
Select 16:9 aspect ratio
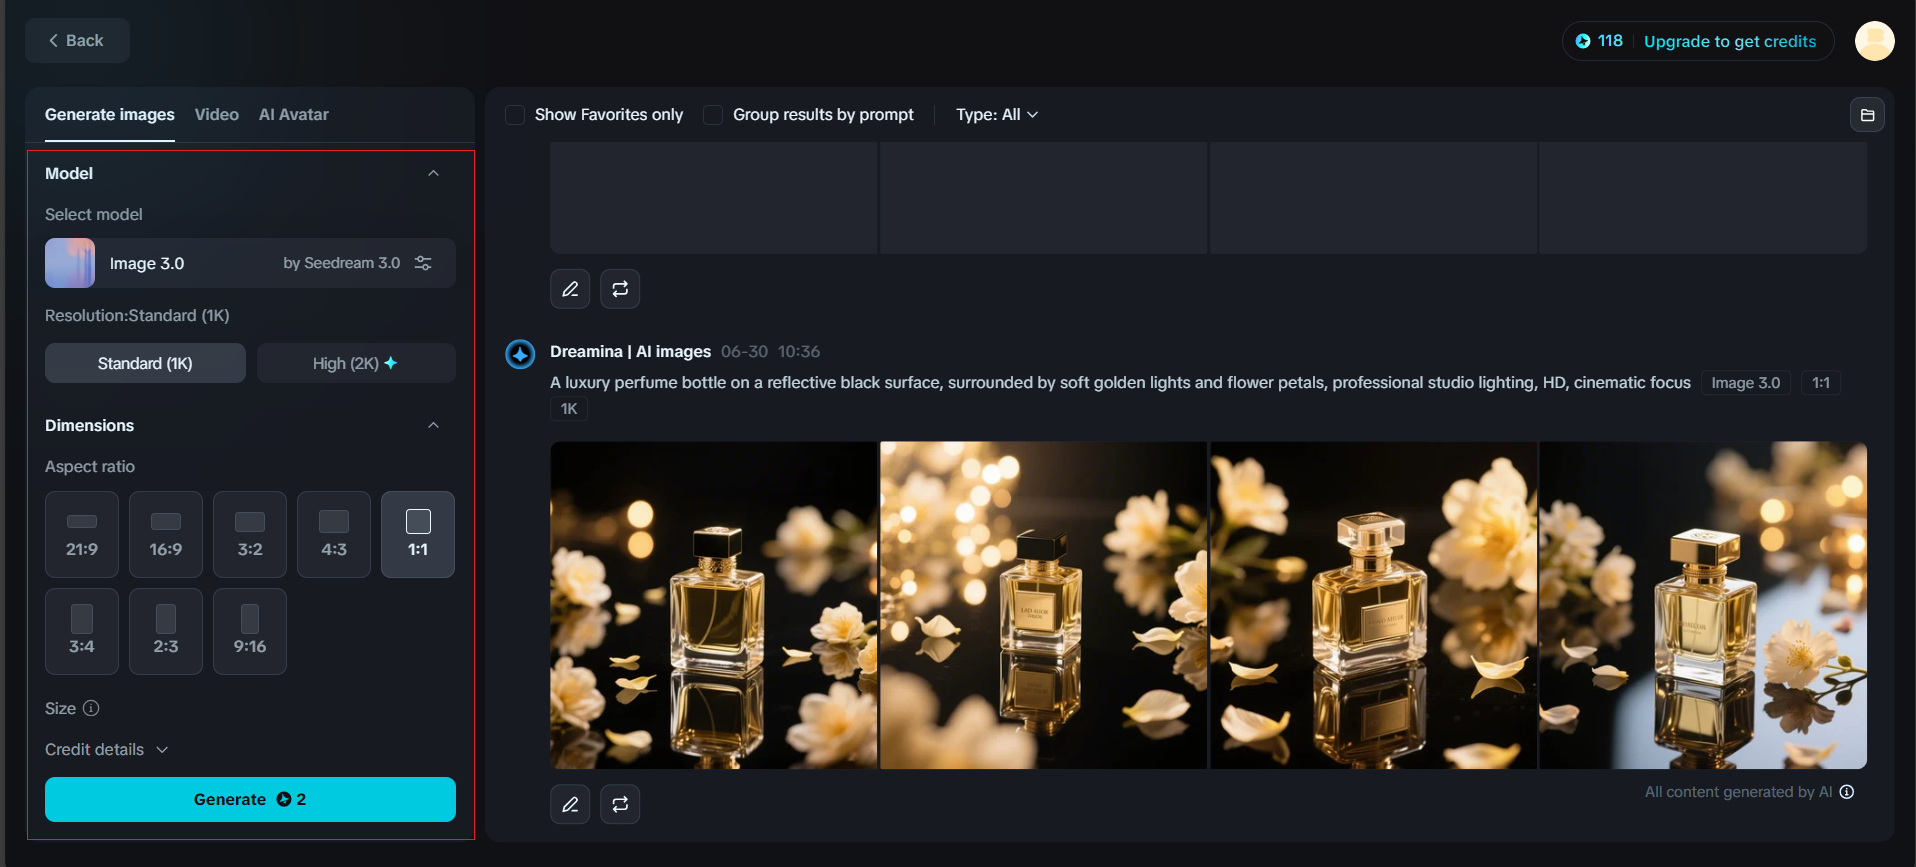point(166,534)
